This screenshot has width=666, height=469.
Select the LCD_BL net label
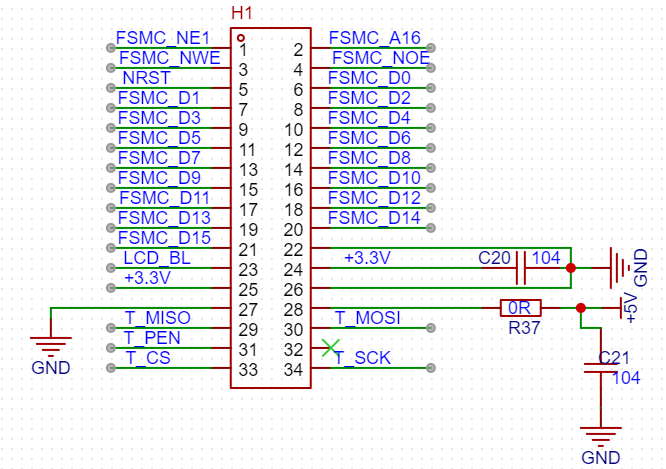tap(157, 257)
